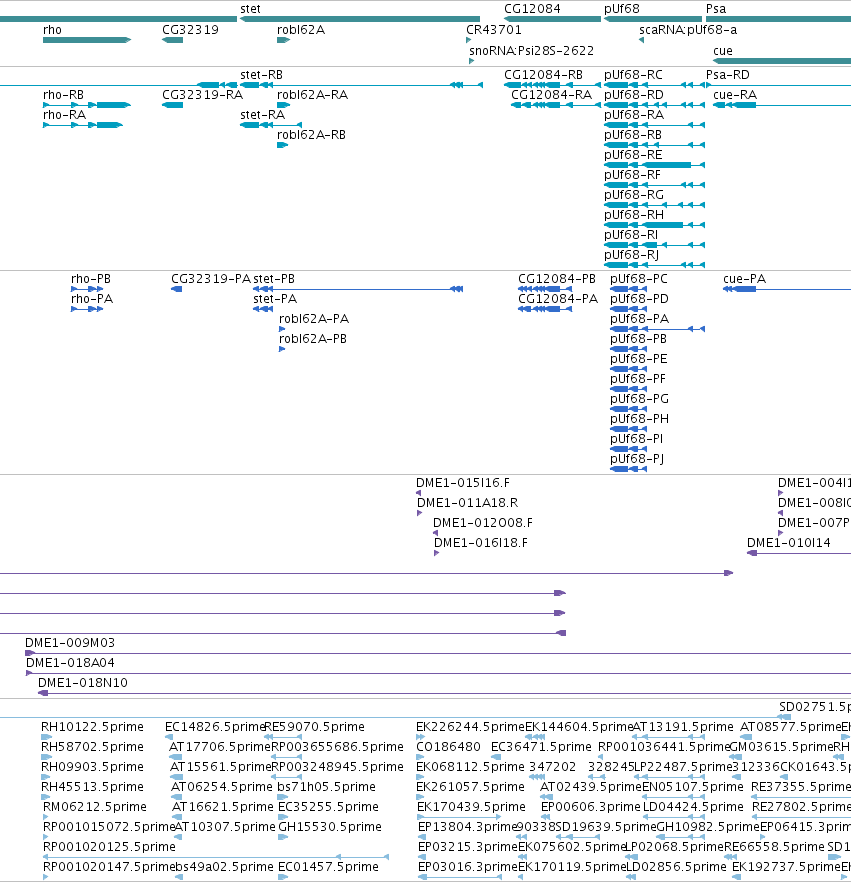Click EC36471.5prime EST label
851x882 pixels.
click(x=541, y=747)
